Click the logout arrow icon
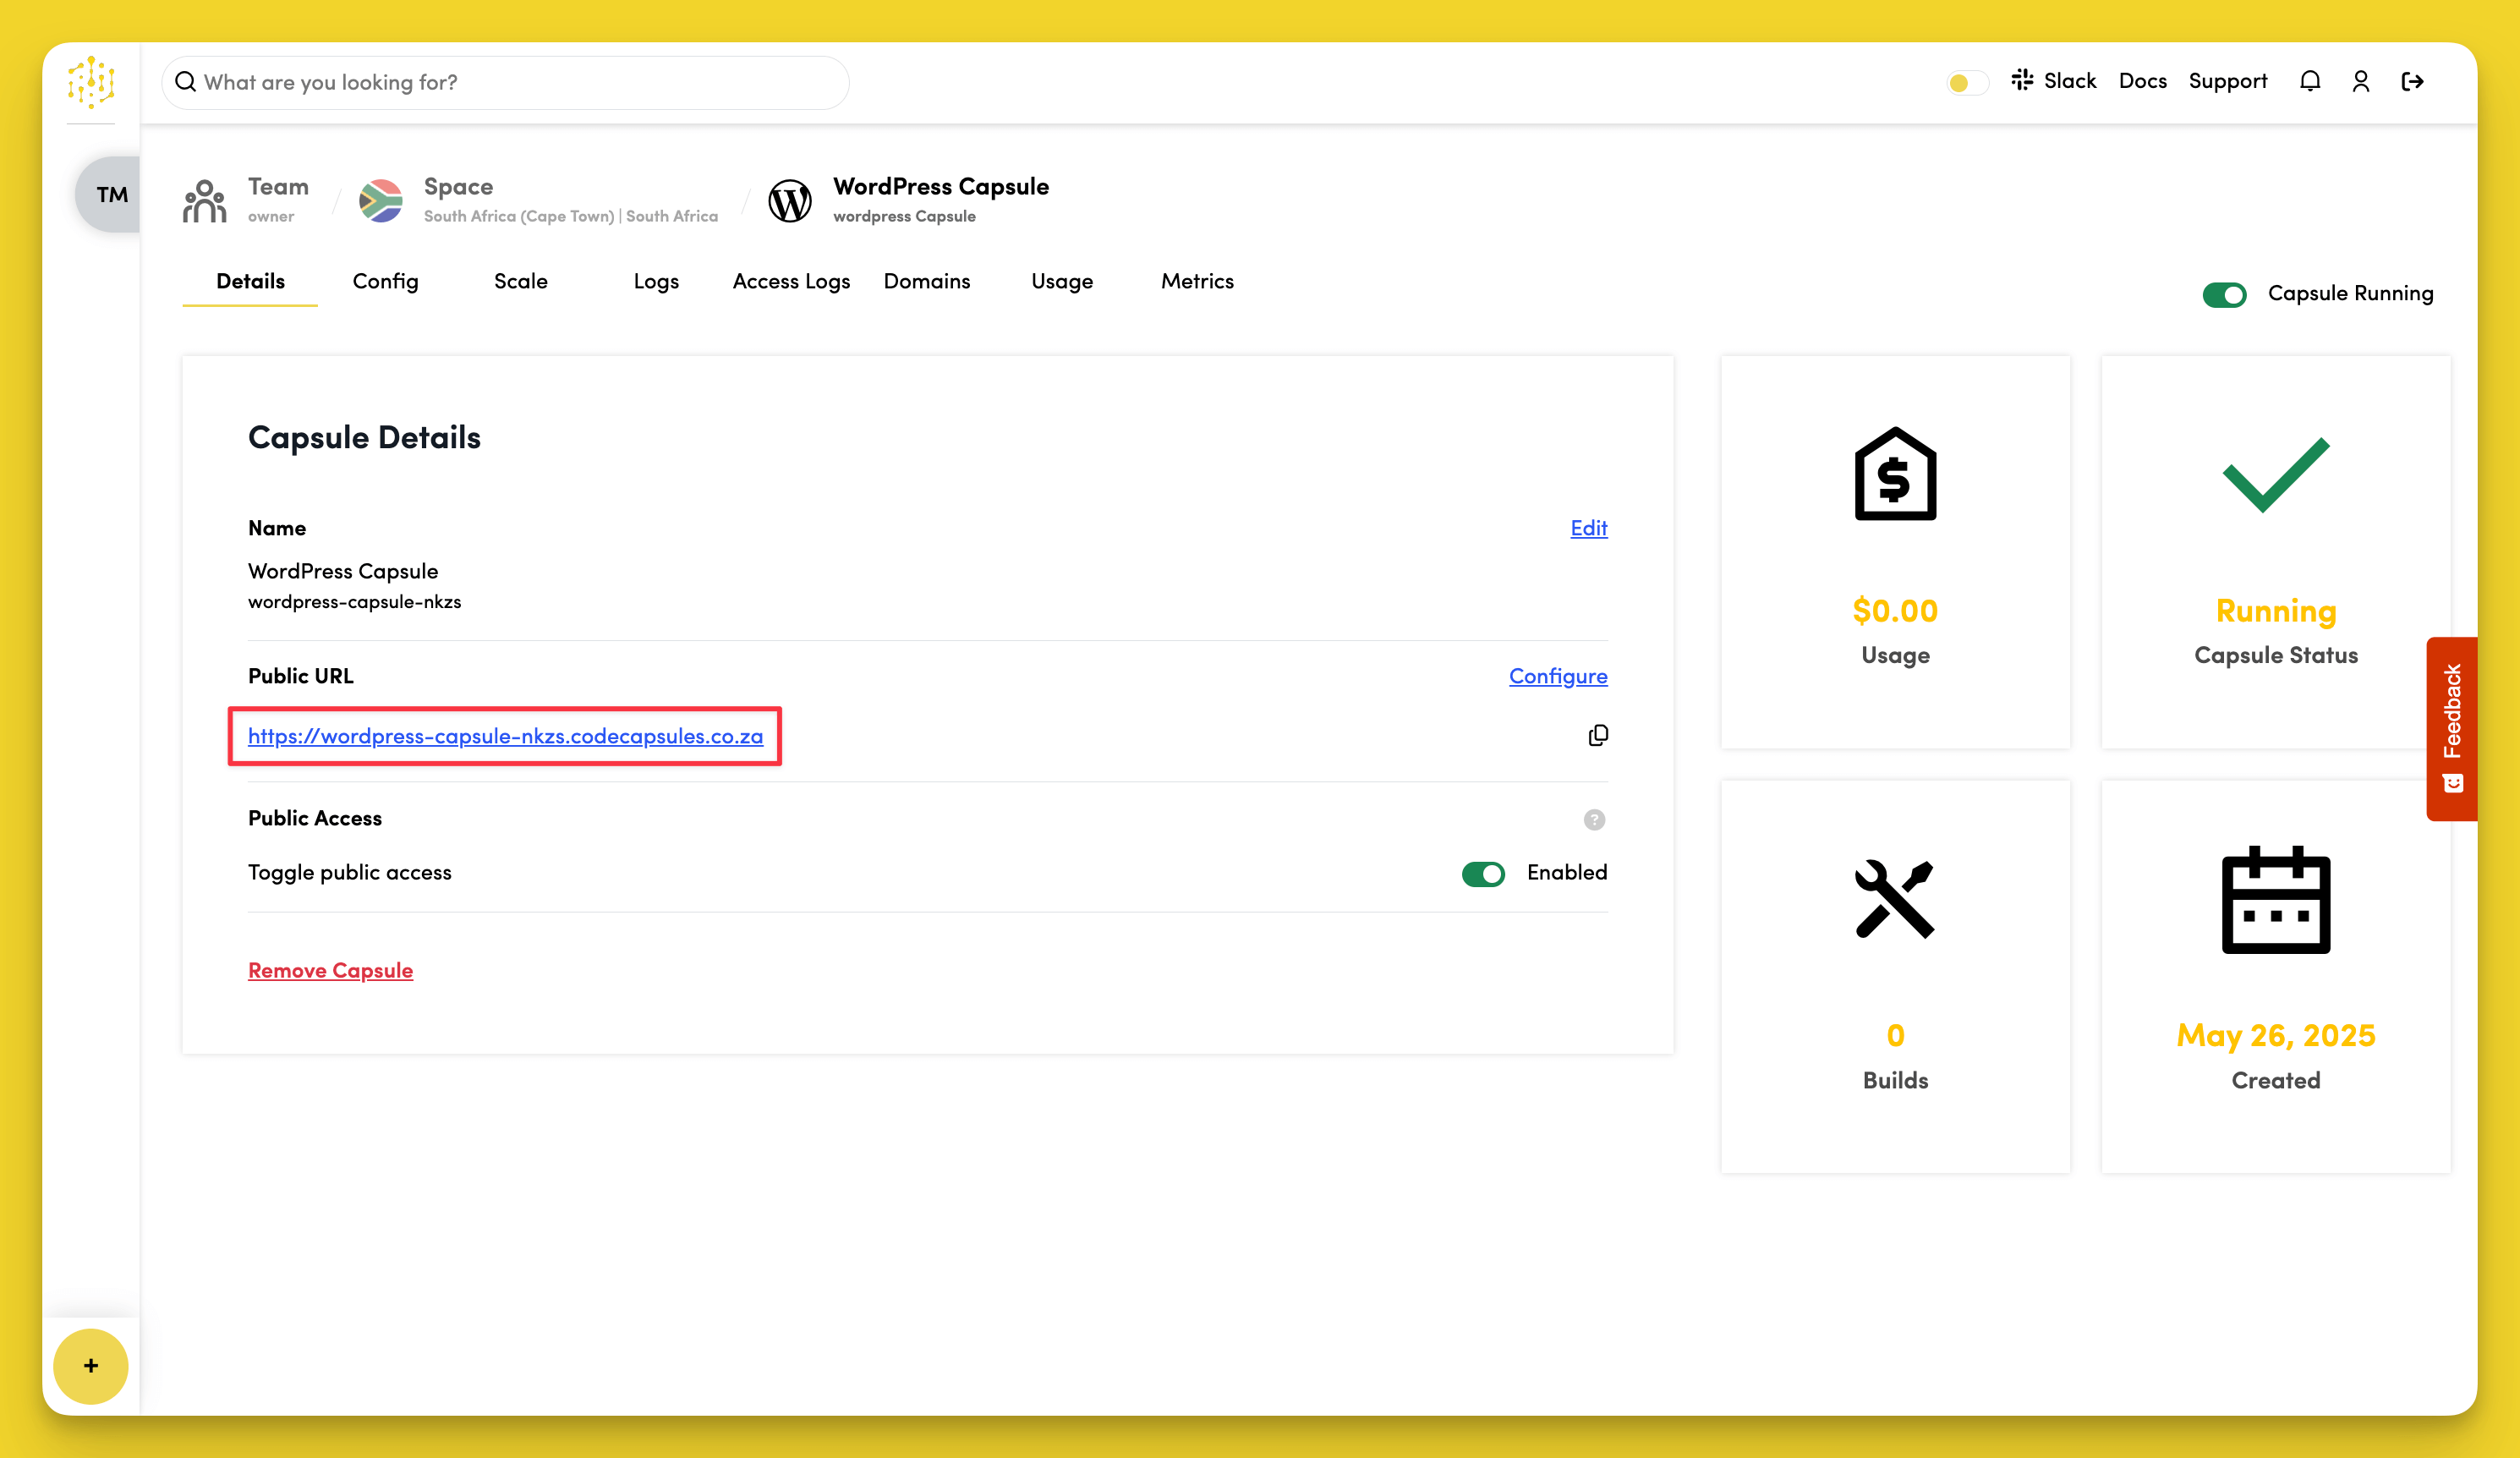Image resolution: width=2520 pixels, height=1458 pixels. 2411,81
